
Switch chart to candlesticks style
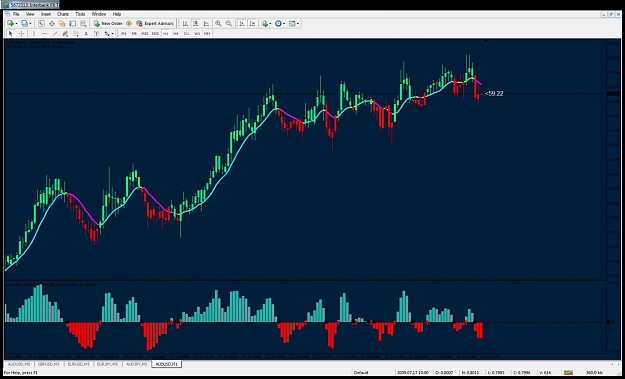click(x=196, y=24)
